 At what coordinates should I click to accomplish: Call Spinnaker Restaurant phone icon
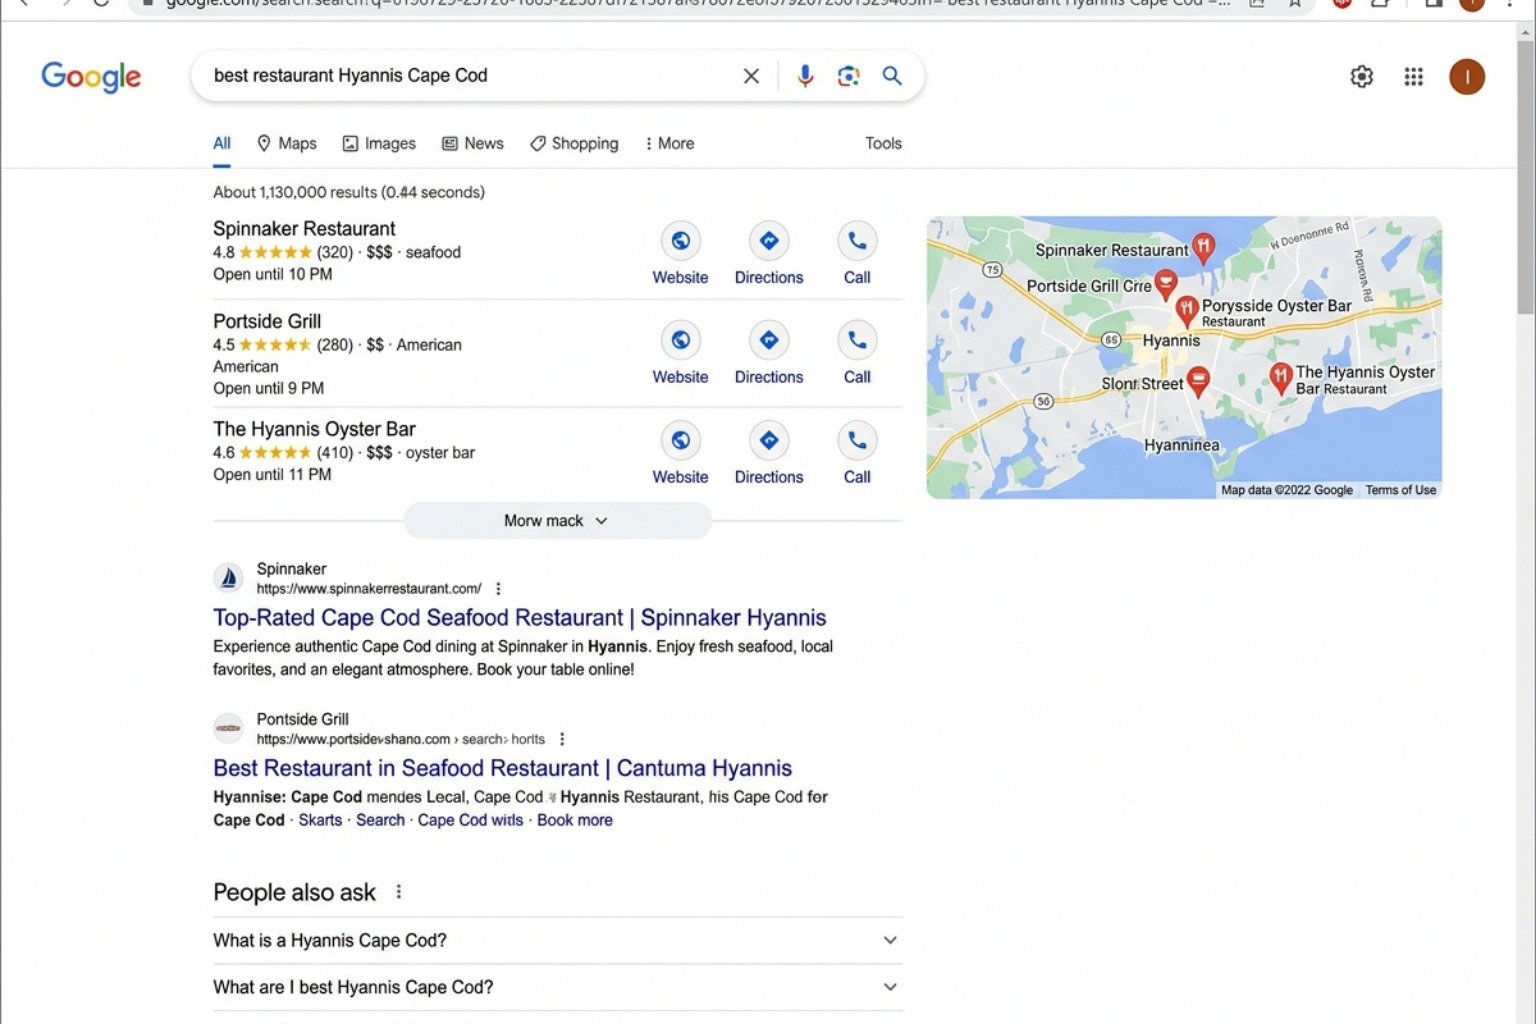coord(857,241)
